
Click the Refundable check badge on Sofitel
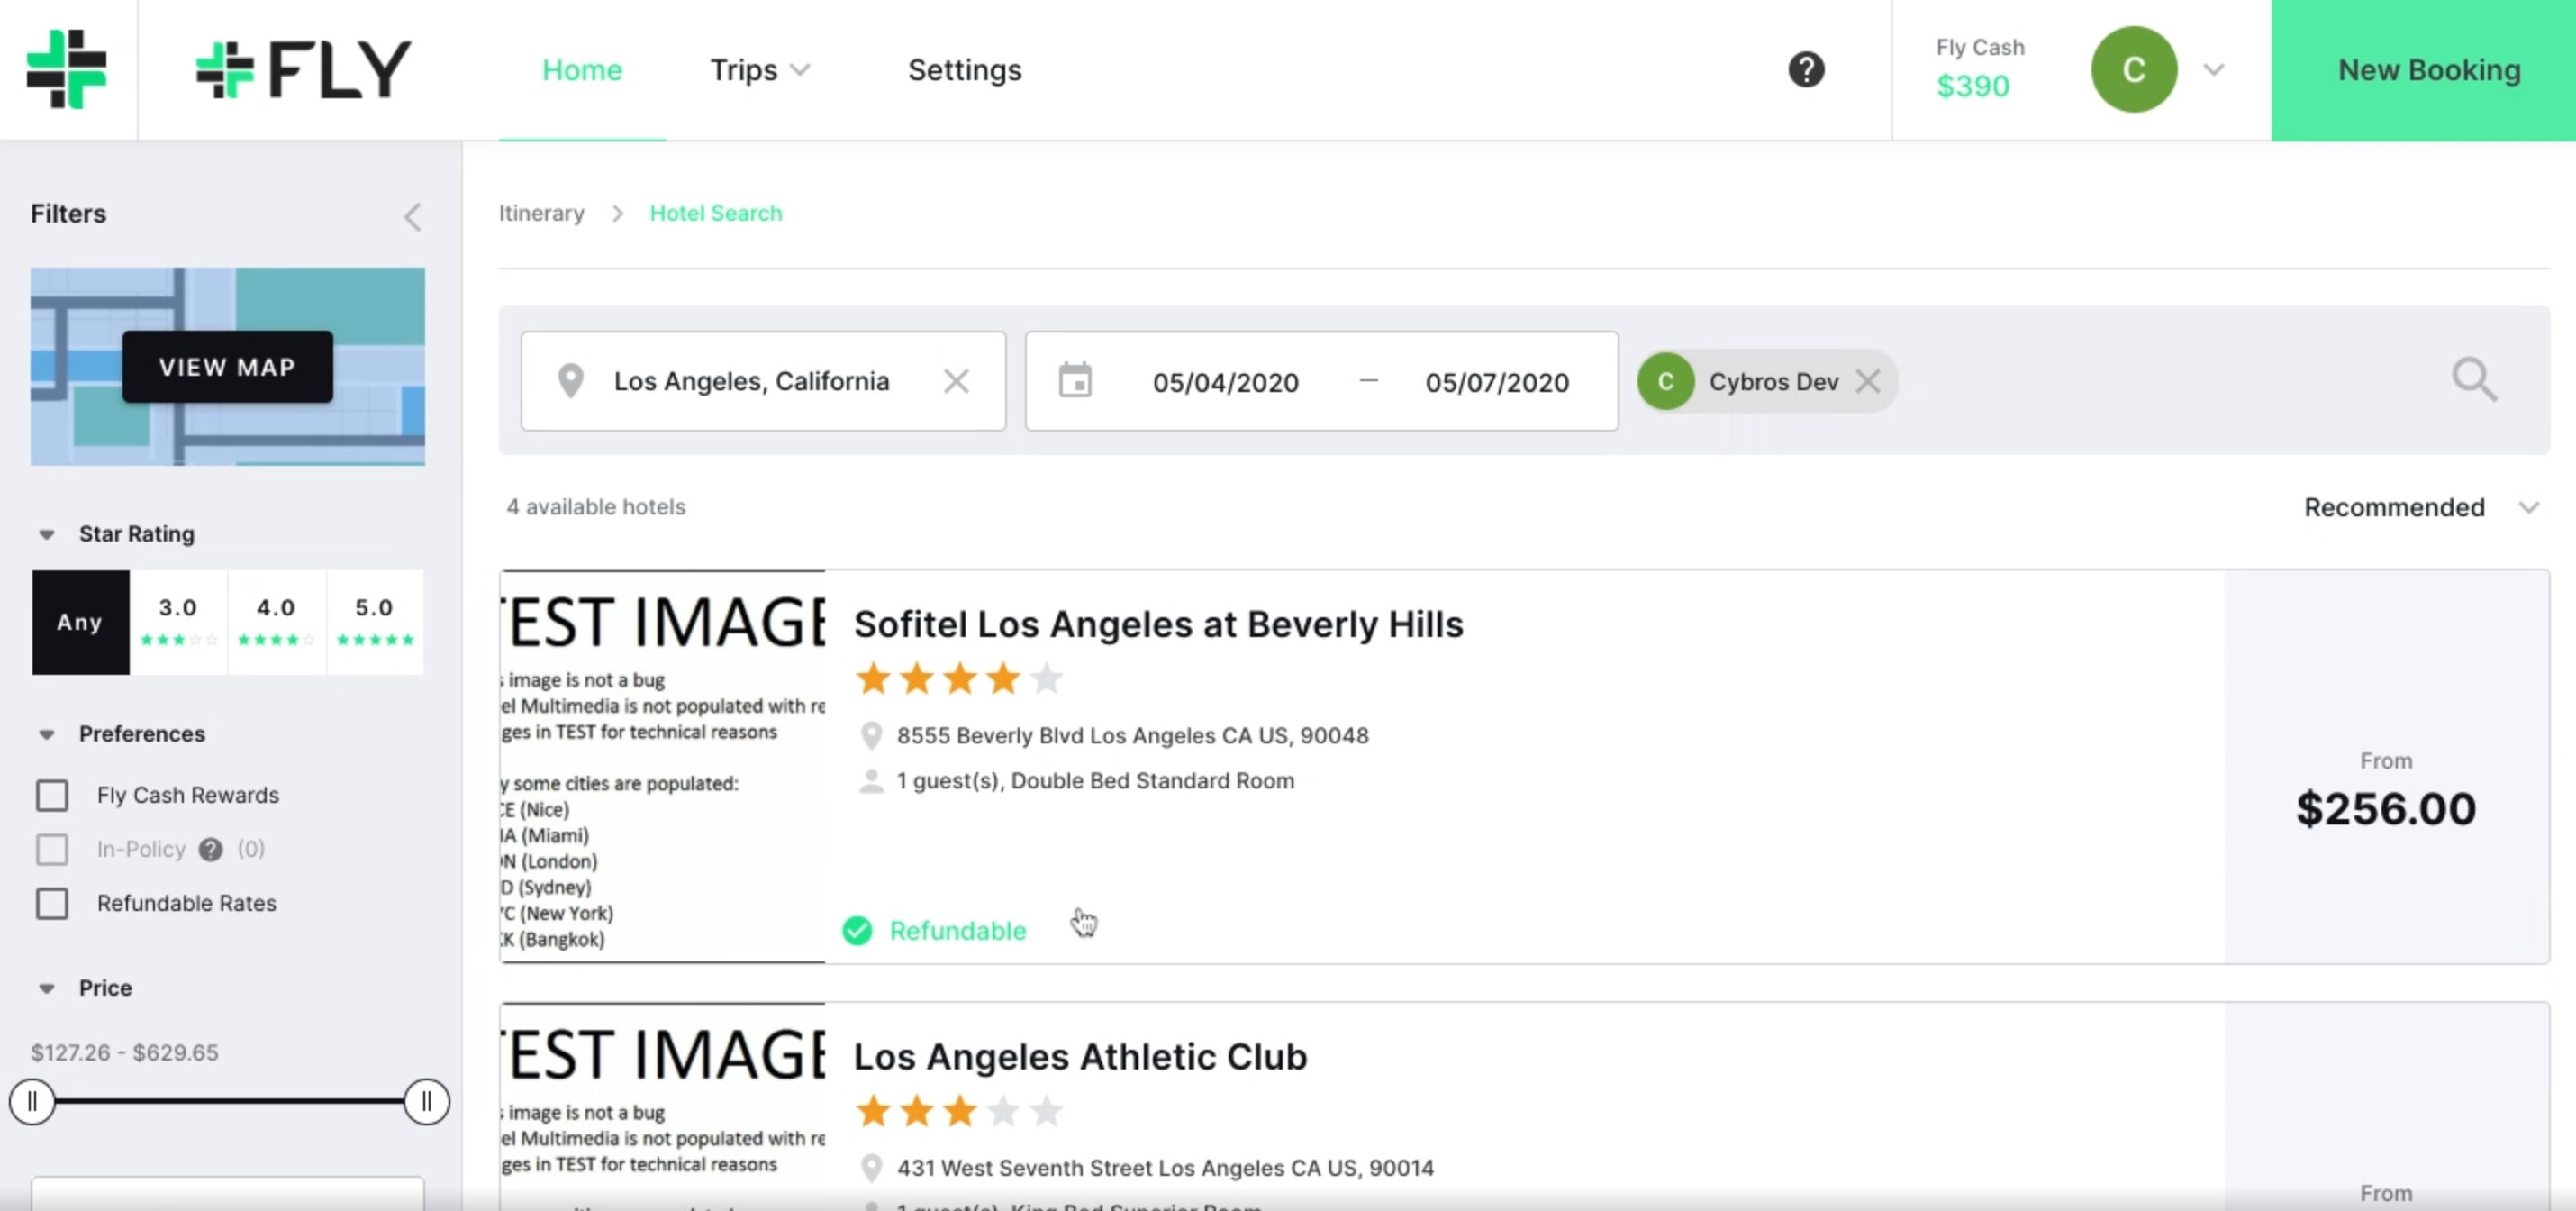pos(857,931)
